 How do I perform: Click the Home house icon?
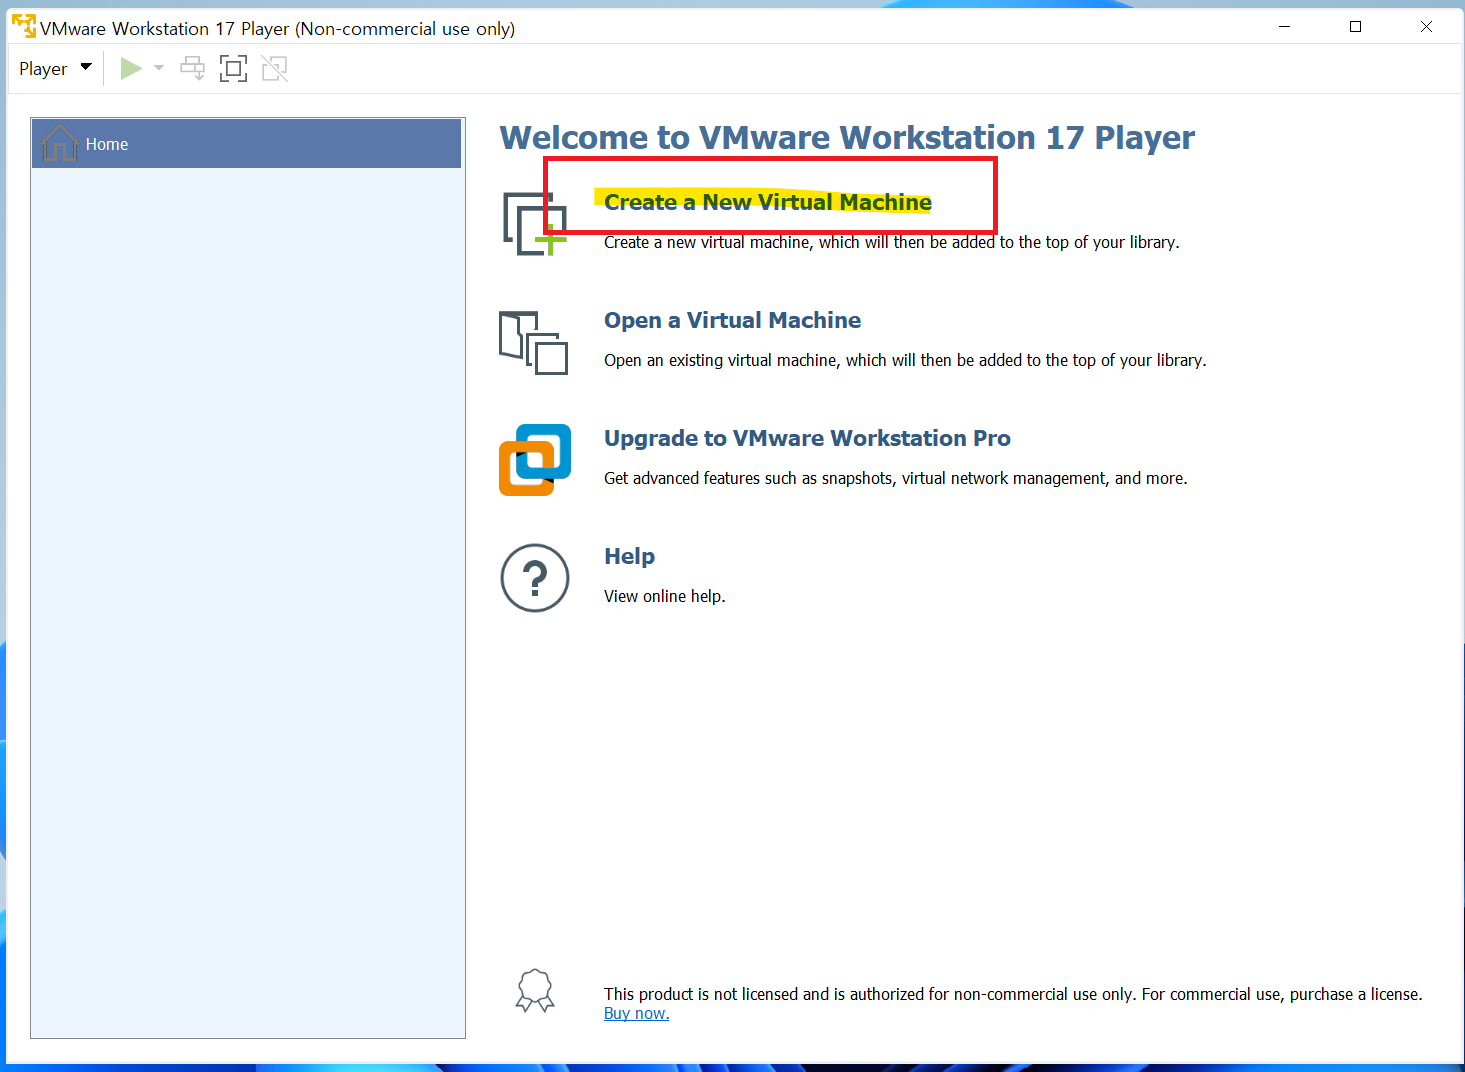coord(60,144)
